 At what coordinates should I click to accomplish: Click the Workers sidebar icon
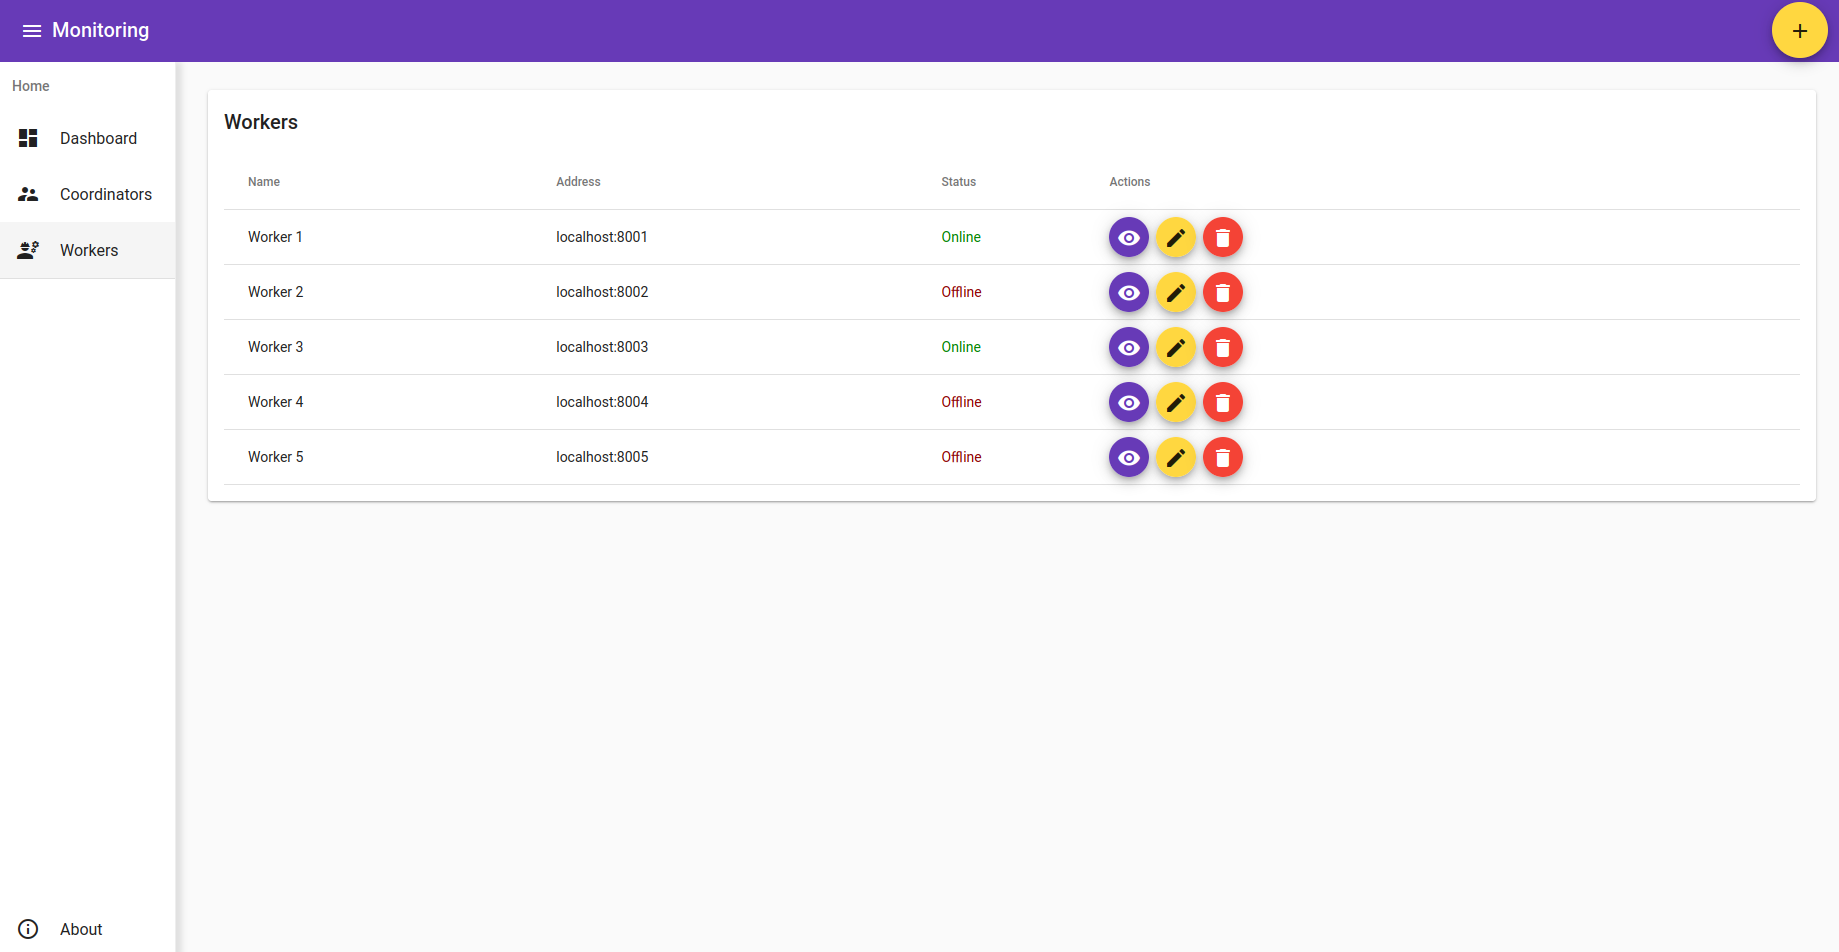pyautogui.click(x=28, y=250)
